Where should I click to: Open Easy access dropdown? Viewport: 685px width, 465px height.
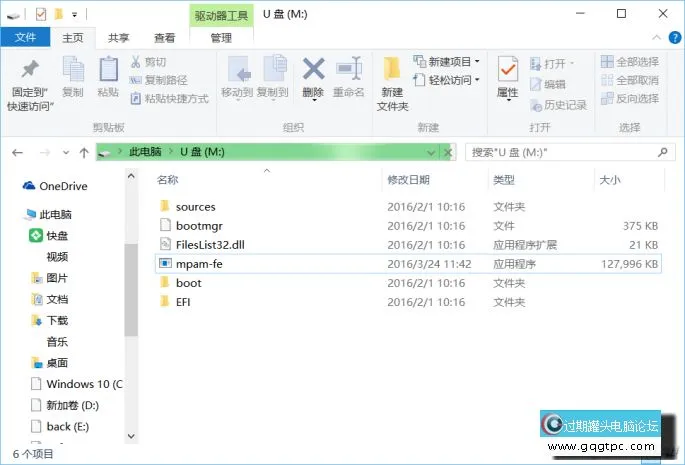447,80
